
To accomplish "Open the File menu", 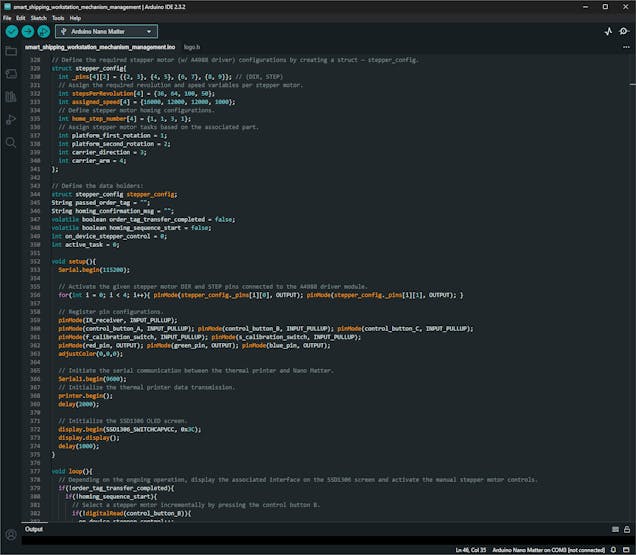I will [x=7, y=18].
